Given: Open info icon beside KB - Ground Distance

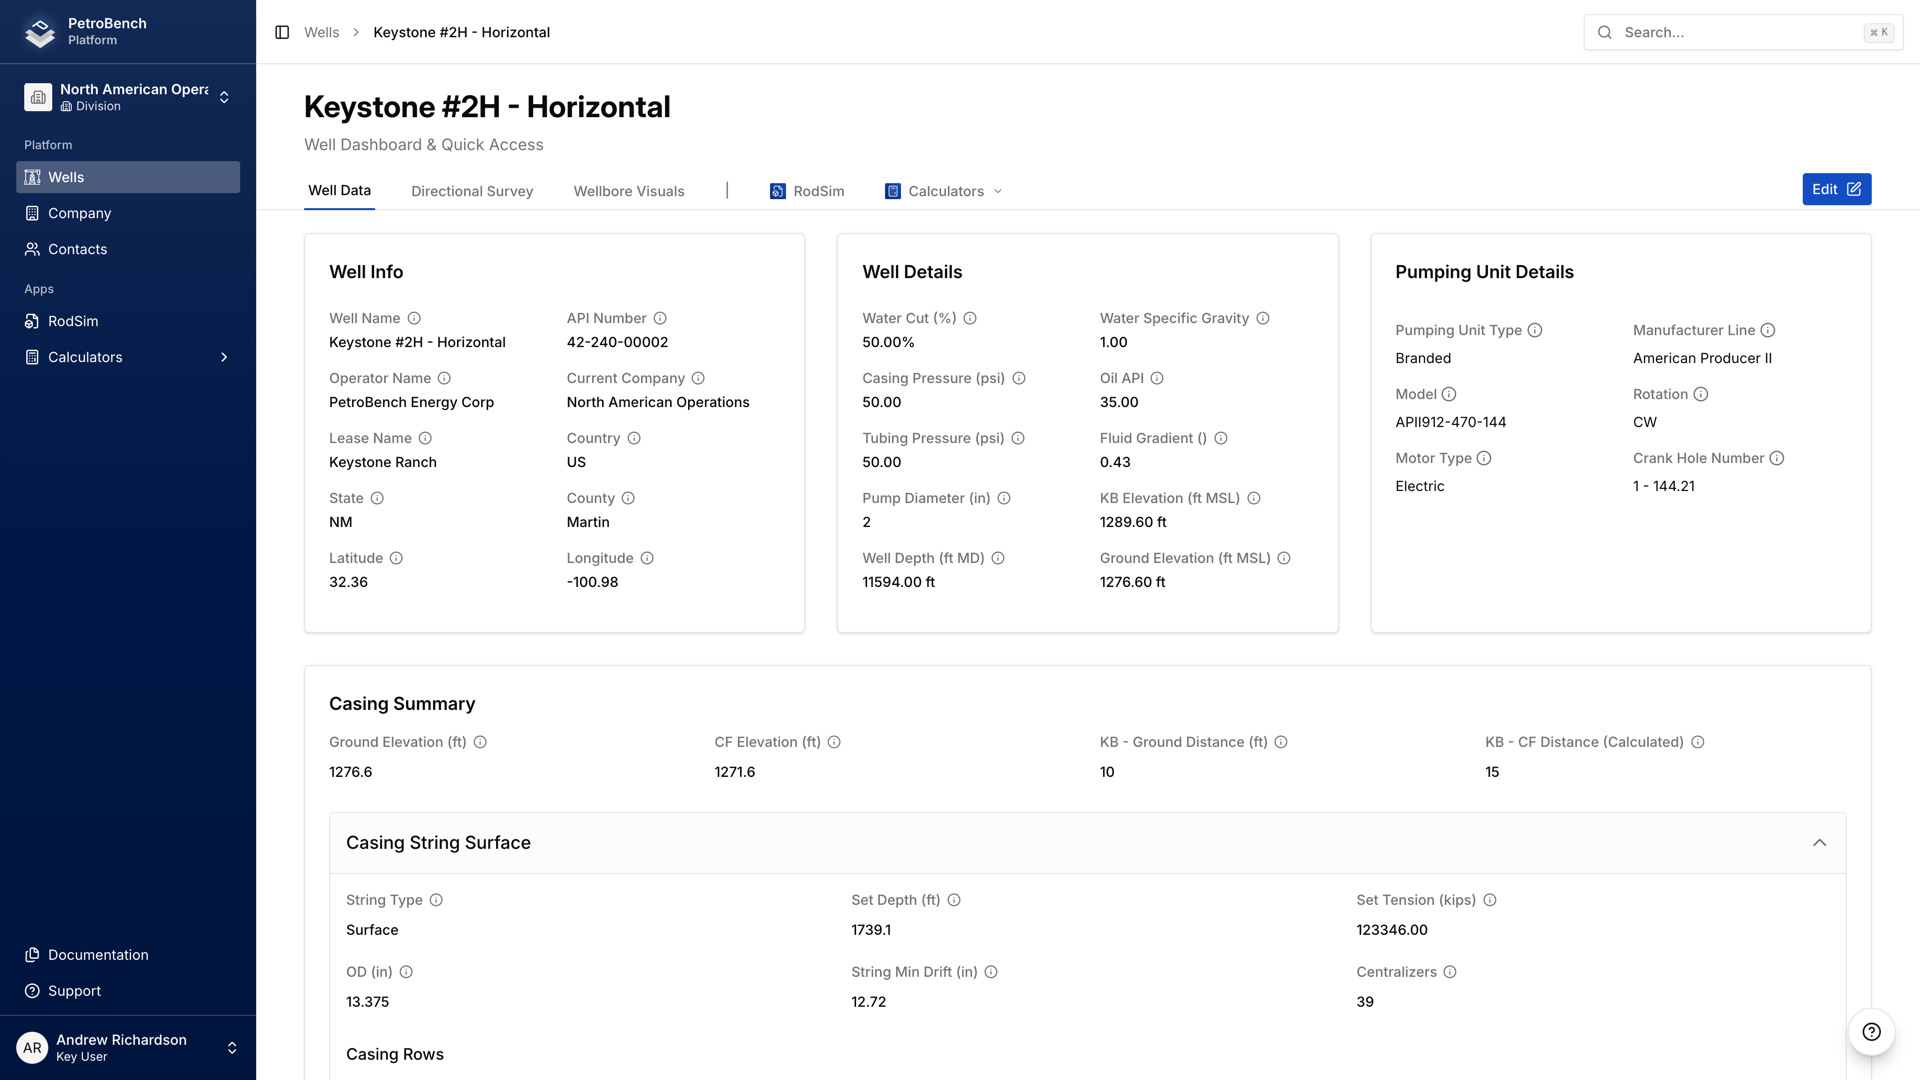Looking at the screenshot, I should click(1281, 742).
